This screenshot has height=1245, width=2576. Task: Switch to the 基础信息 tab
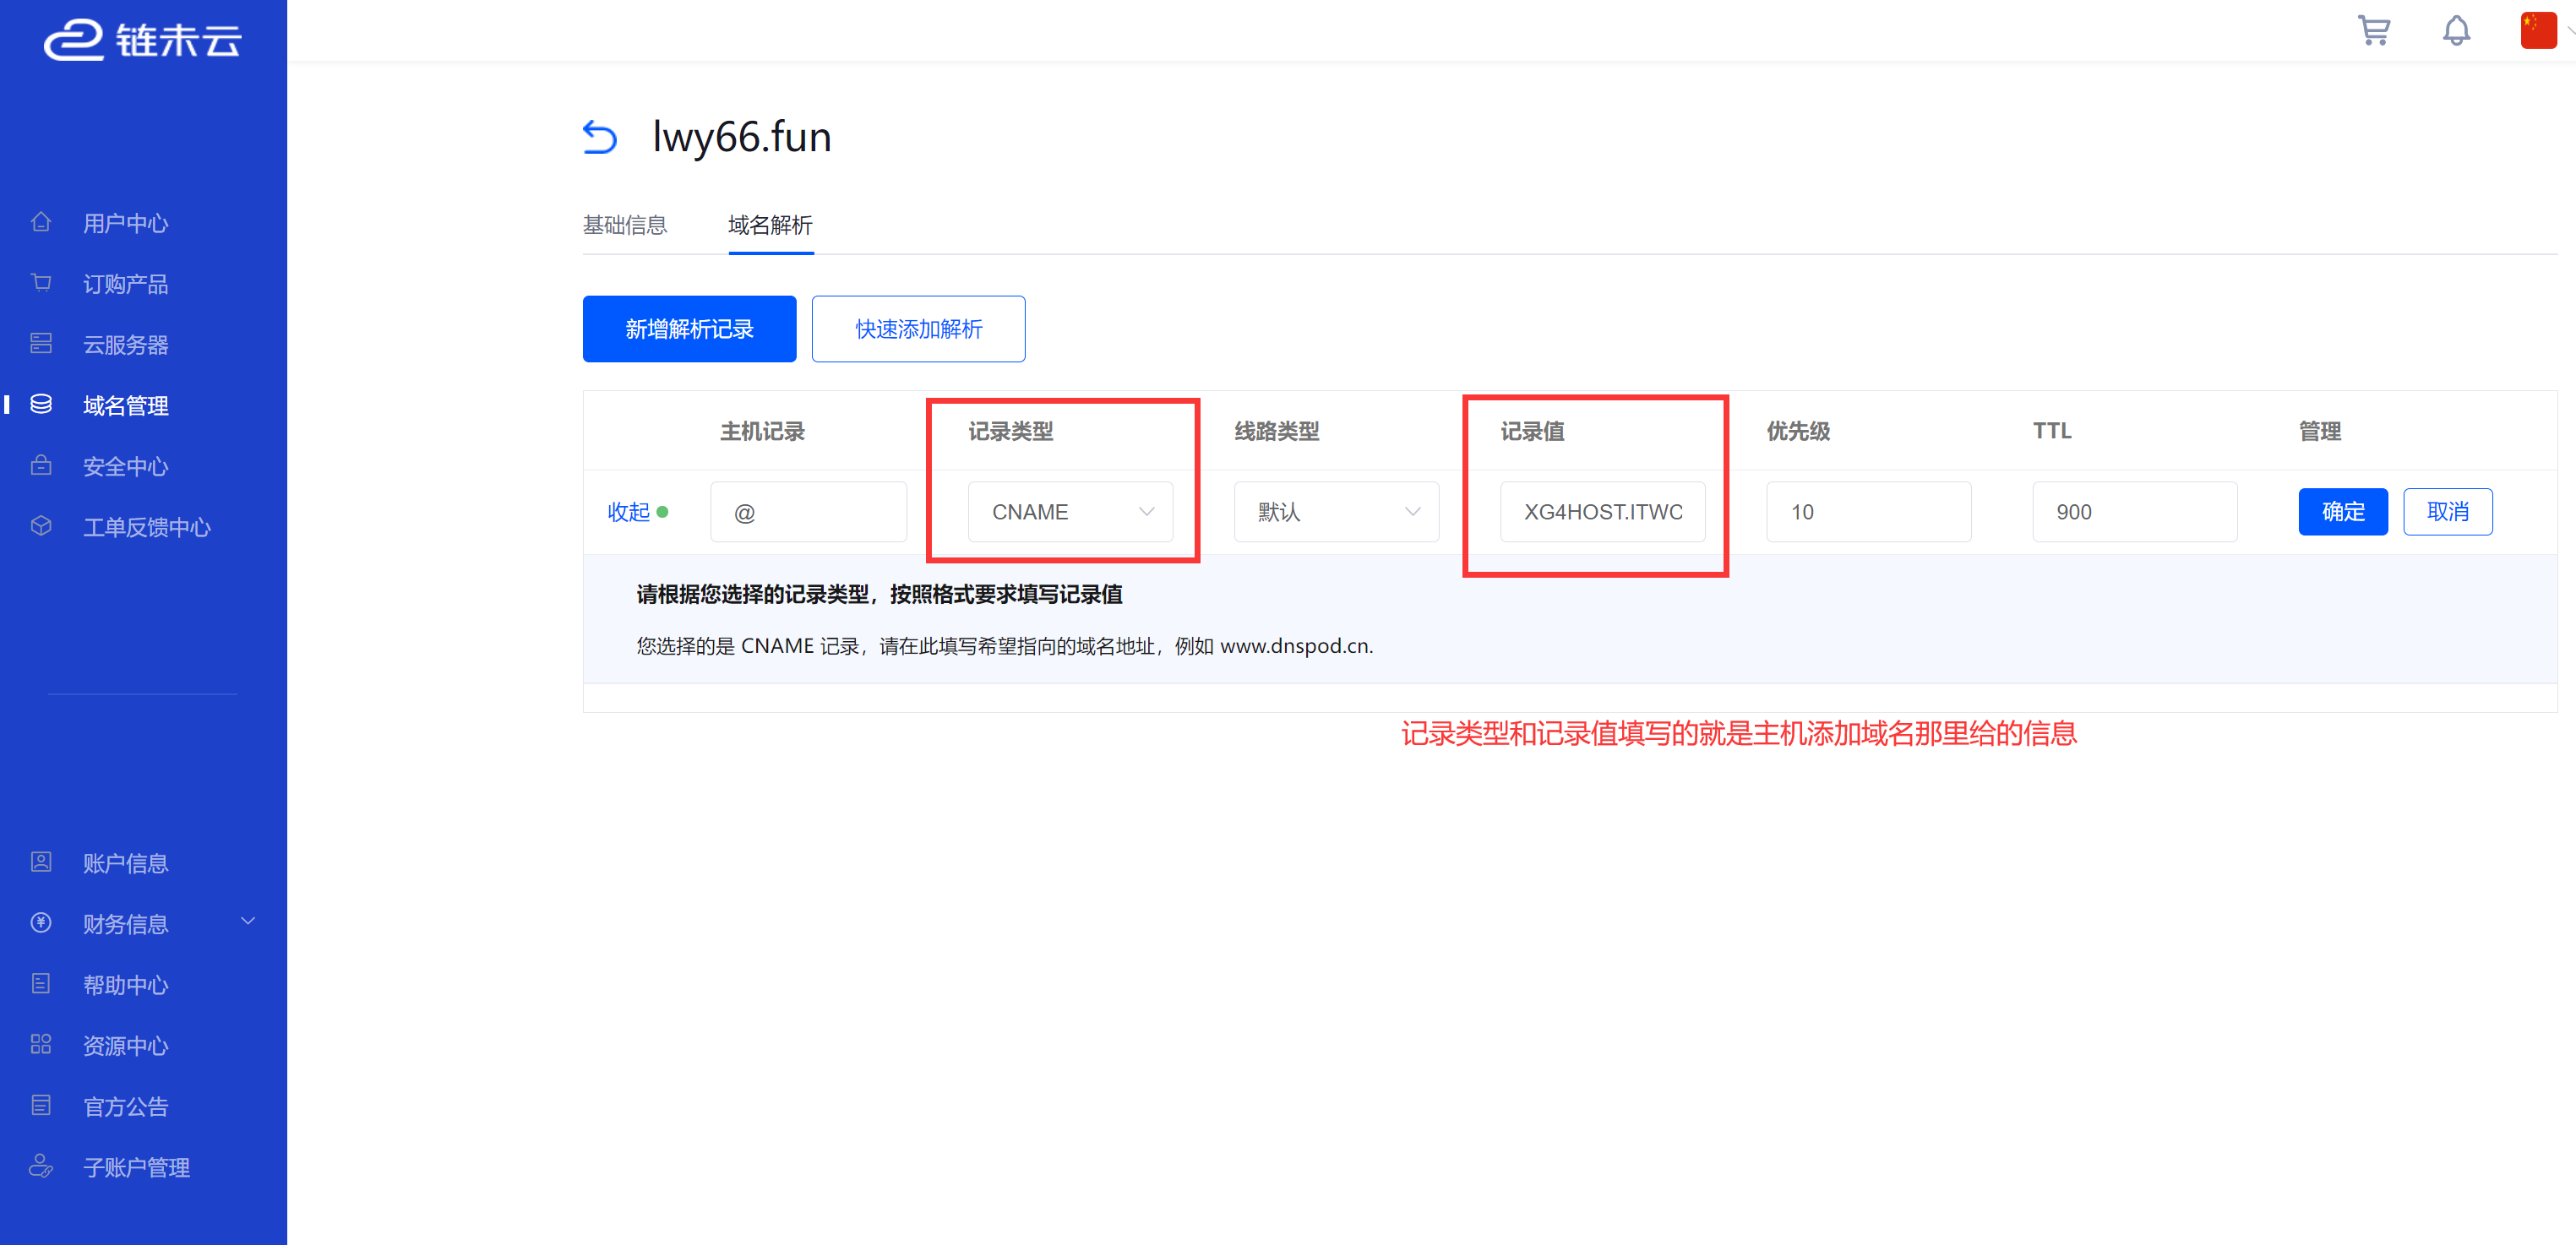click(x=625, y=225)
